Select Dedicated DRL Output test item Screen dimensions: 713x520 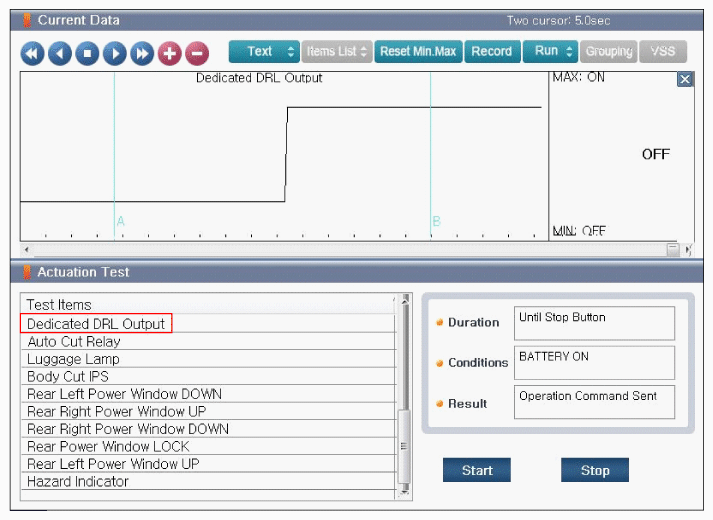(x=208, y=324)
